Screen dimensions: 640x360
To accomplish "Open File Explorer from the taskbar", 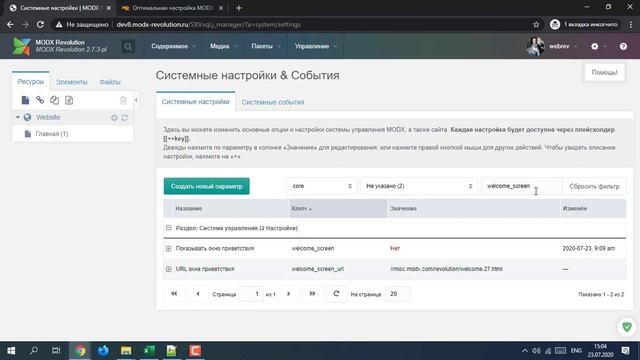I will pyautogui.click(x=126, y=351).
